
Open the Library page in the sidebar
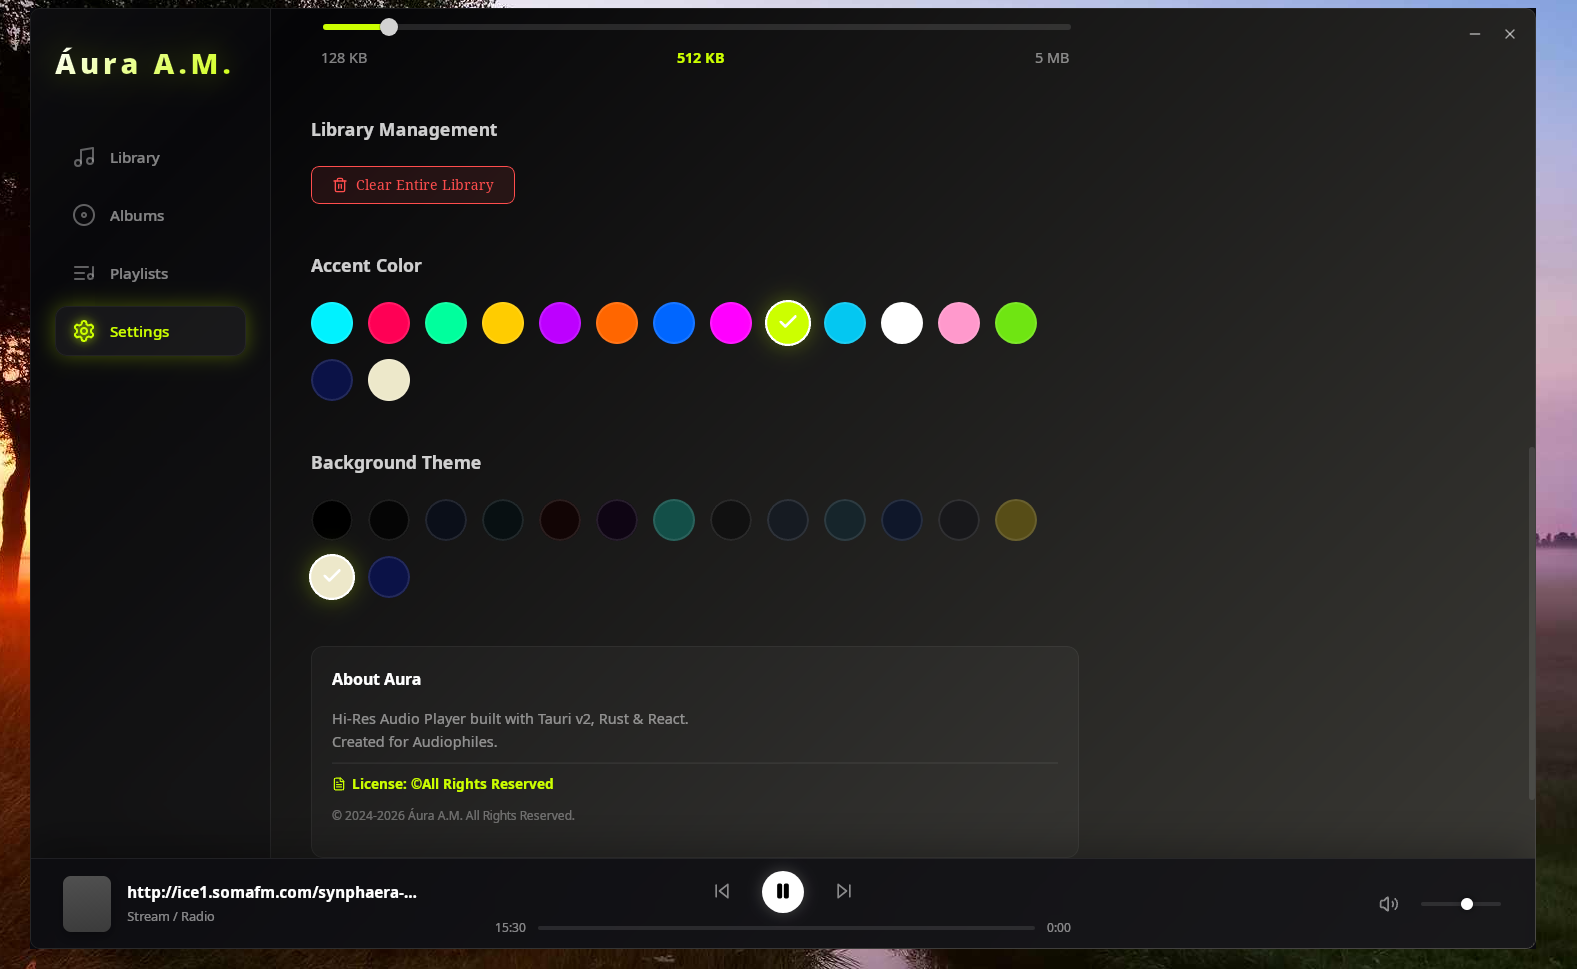pos(150,158)
